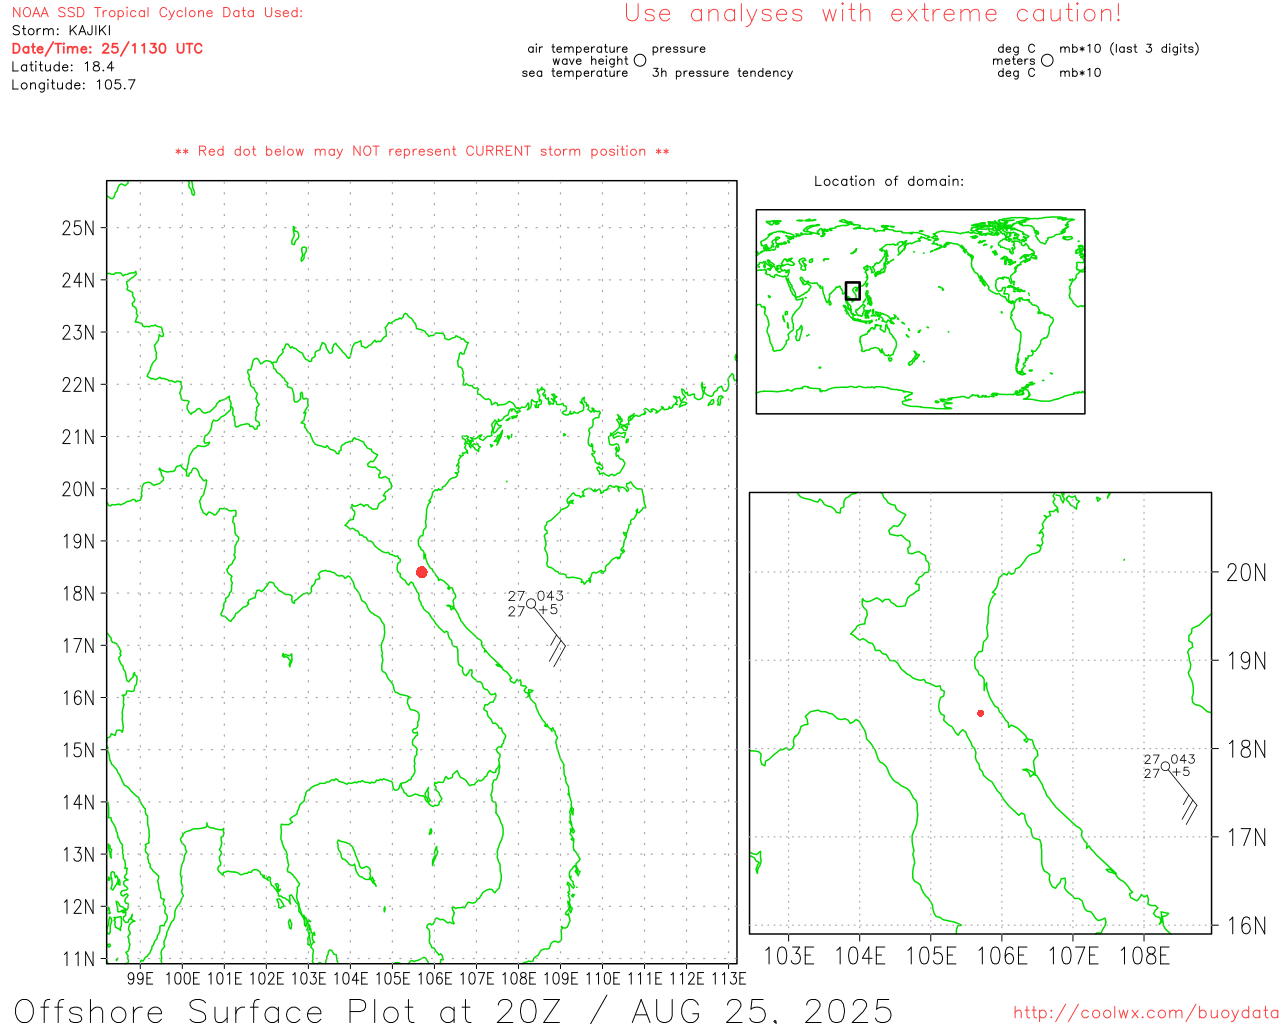Click the 'air temperature' legend label
Screen dimensions: 1280x1024
pos(578,48)
